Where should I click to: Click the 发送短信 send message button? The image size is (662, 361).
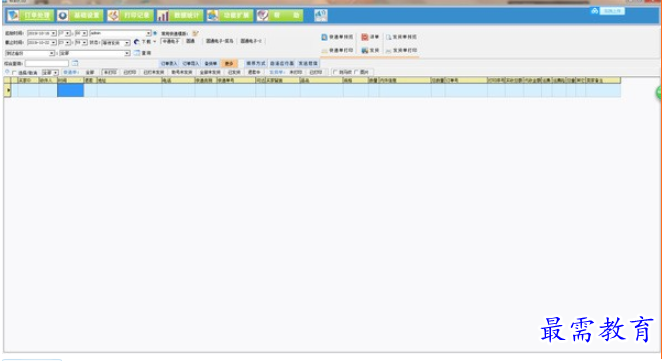(308, 63)
